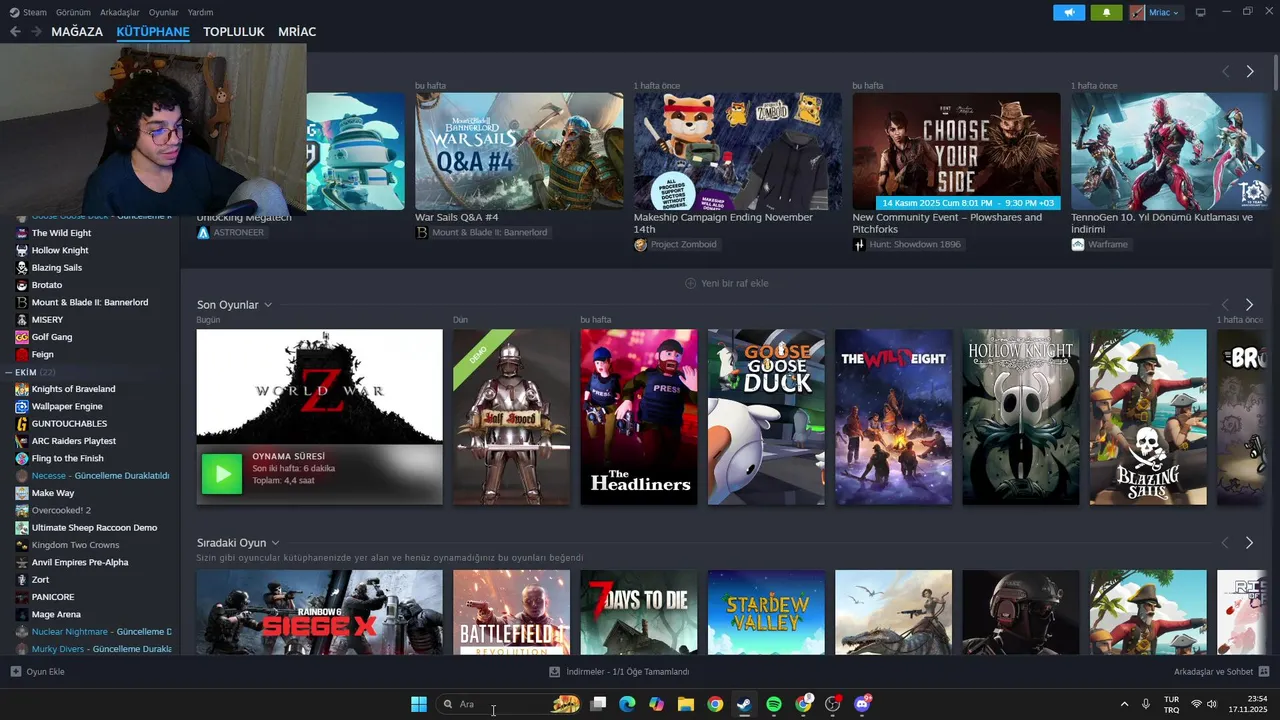The width and height of the screenshot is (1280, 720).
Task: Click the Hunt: Showdown 1896 tag
Action: pyautogui.click(x=907, y=244)
